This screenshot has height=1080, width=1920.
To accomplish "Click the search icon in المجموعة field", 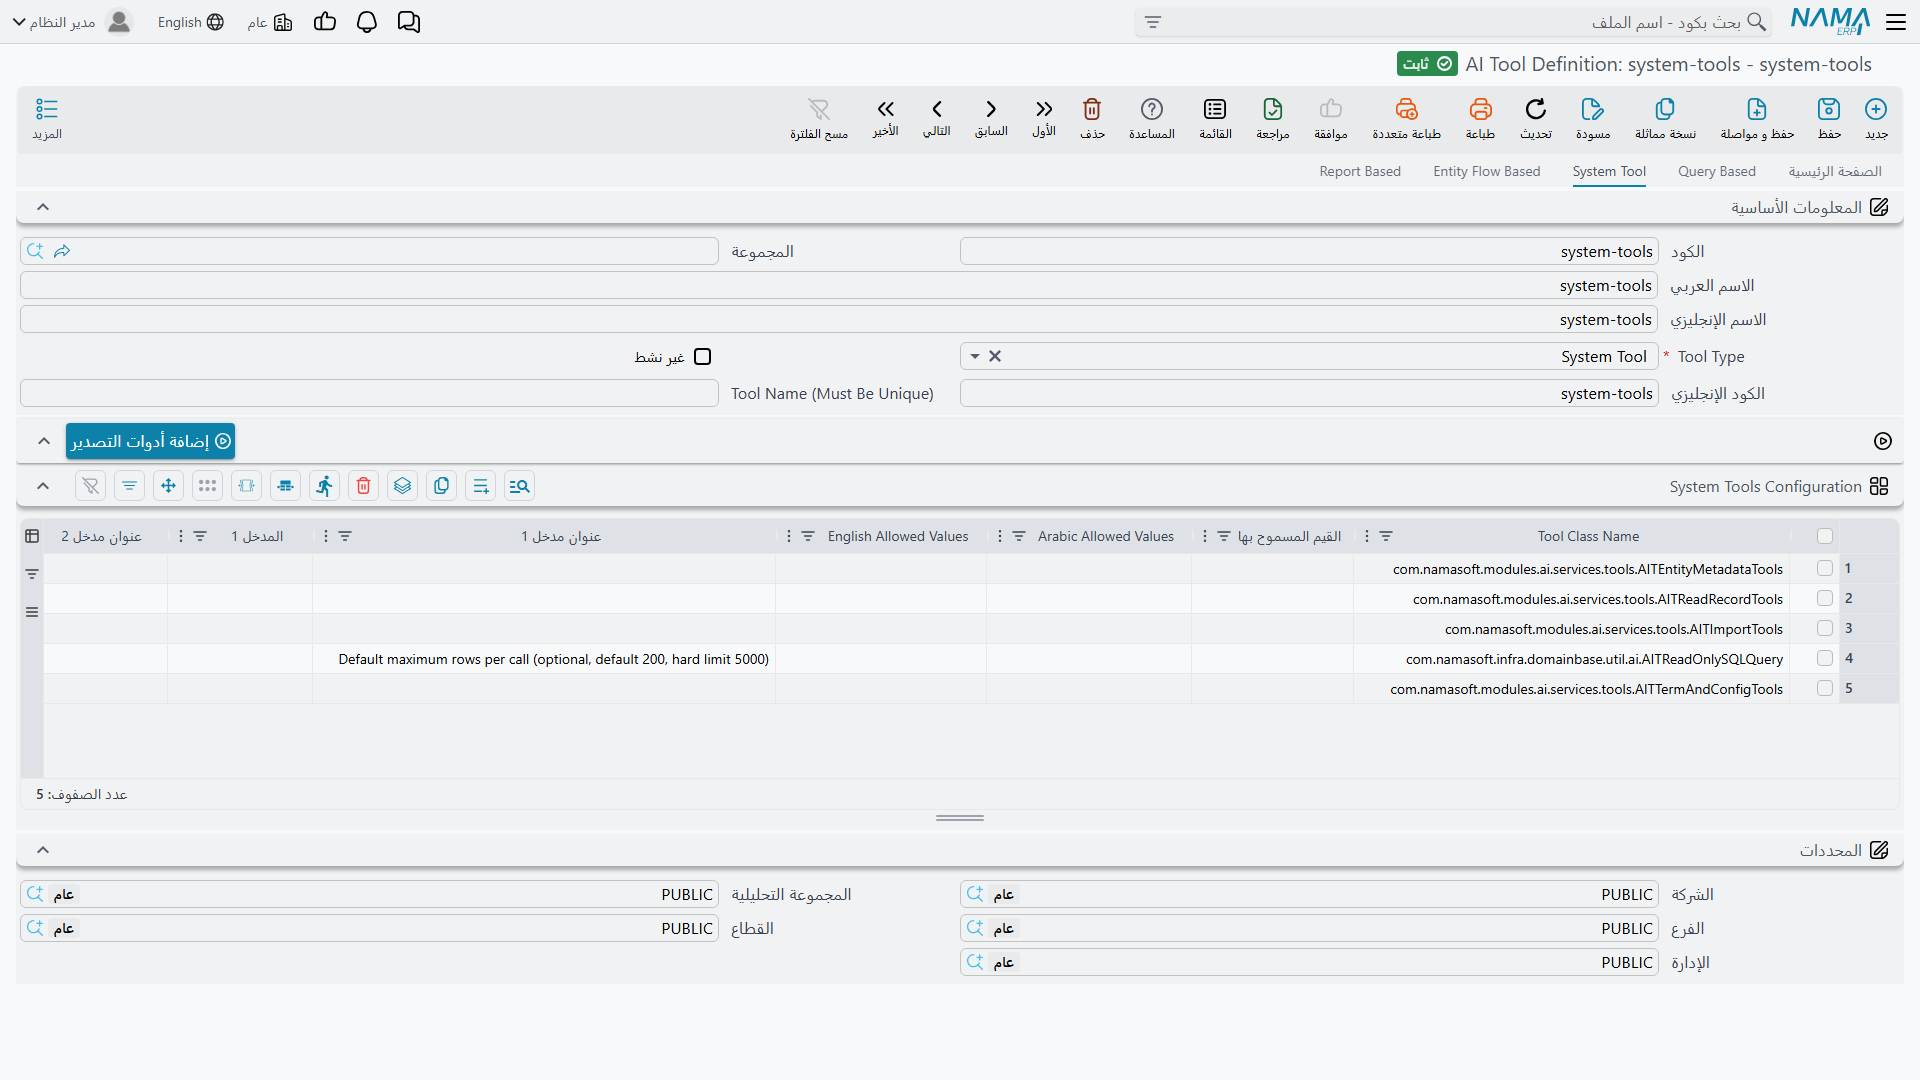I will (x=35, y=251).
